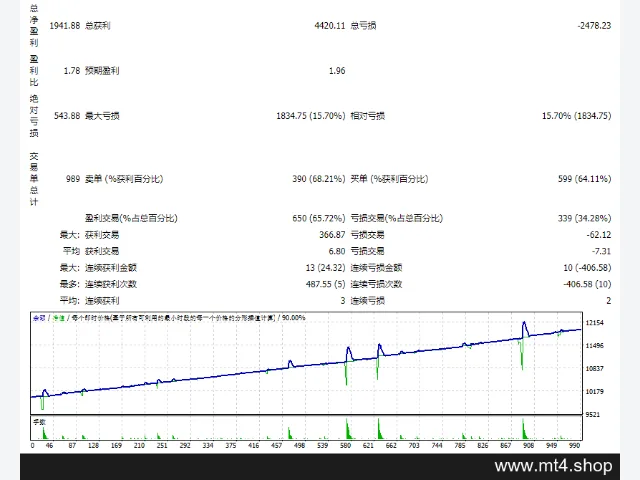This screenshot has width=640, height=480.
Task: Select the 总亏损 label
Action: pyautogui.click(x=363, y=26)
